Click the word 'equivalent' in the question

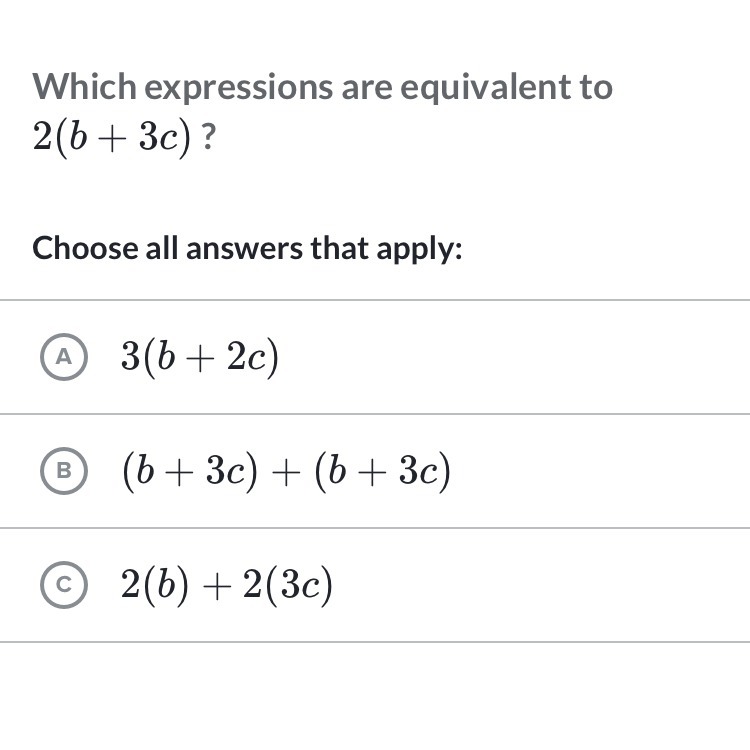485,88
